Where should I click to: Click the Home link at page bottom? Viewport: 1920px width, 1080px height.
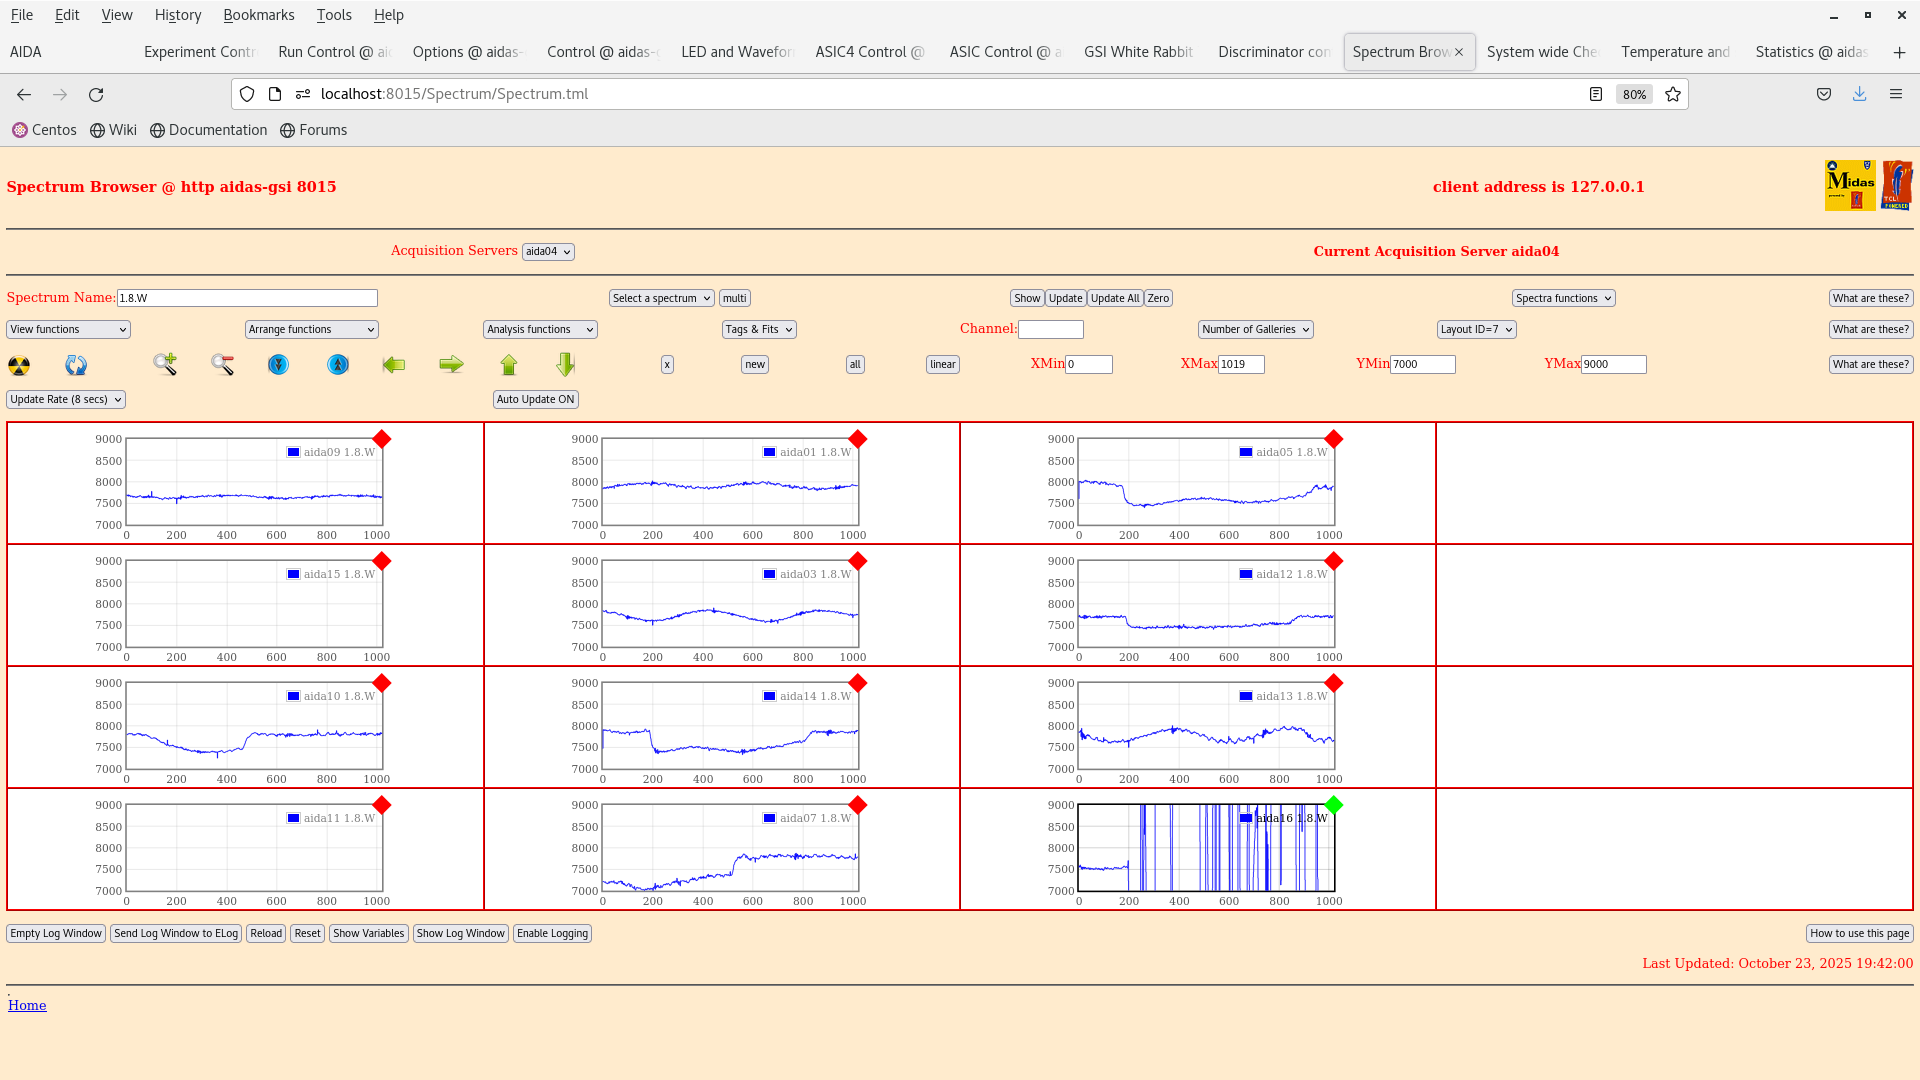(x=27, y=1005)
